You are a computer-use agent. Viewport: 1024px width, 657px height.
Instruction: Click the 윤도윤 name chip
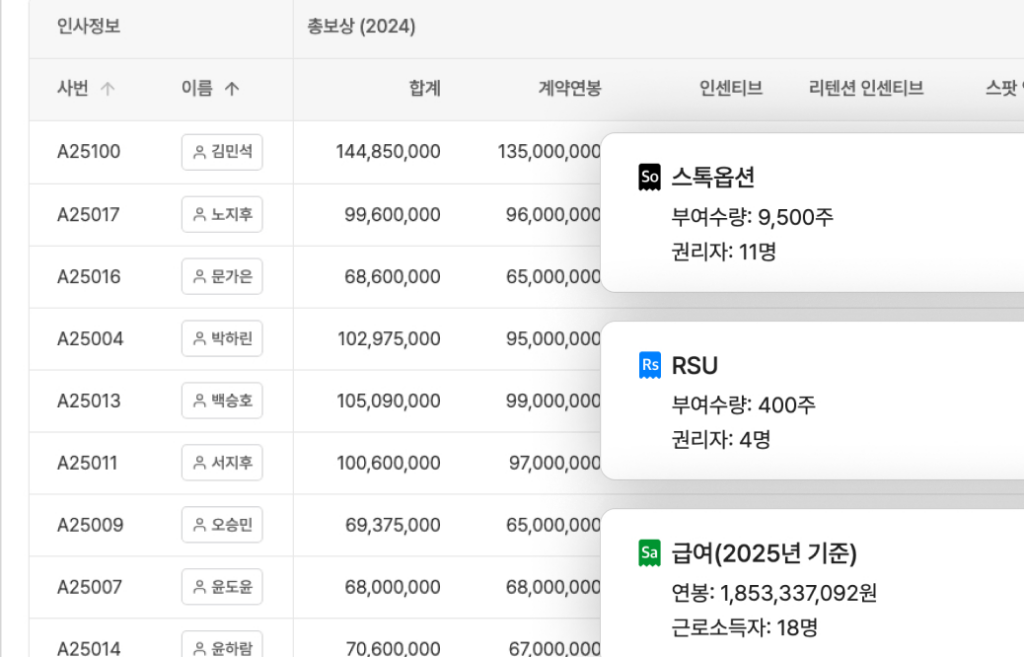pos(222,587)
